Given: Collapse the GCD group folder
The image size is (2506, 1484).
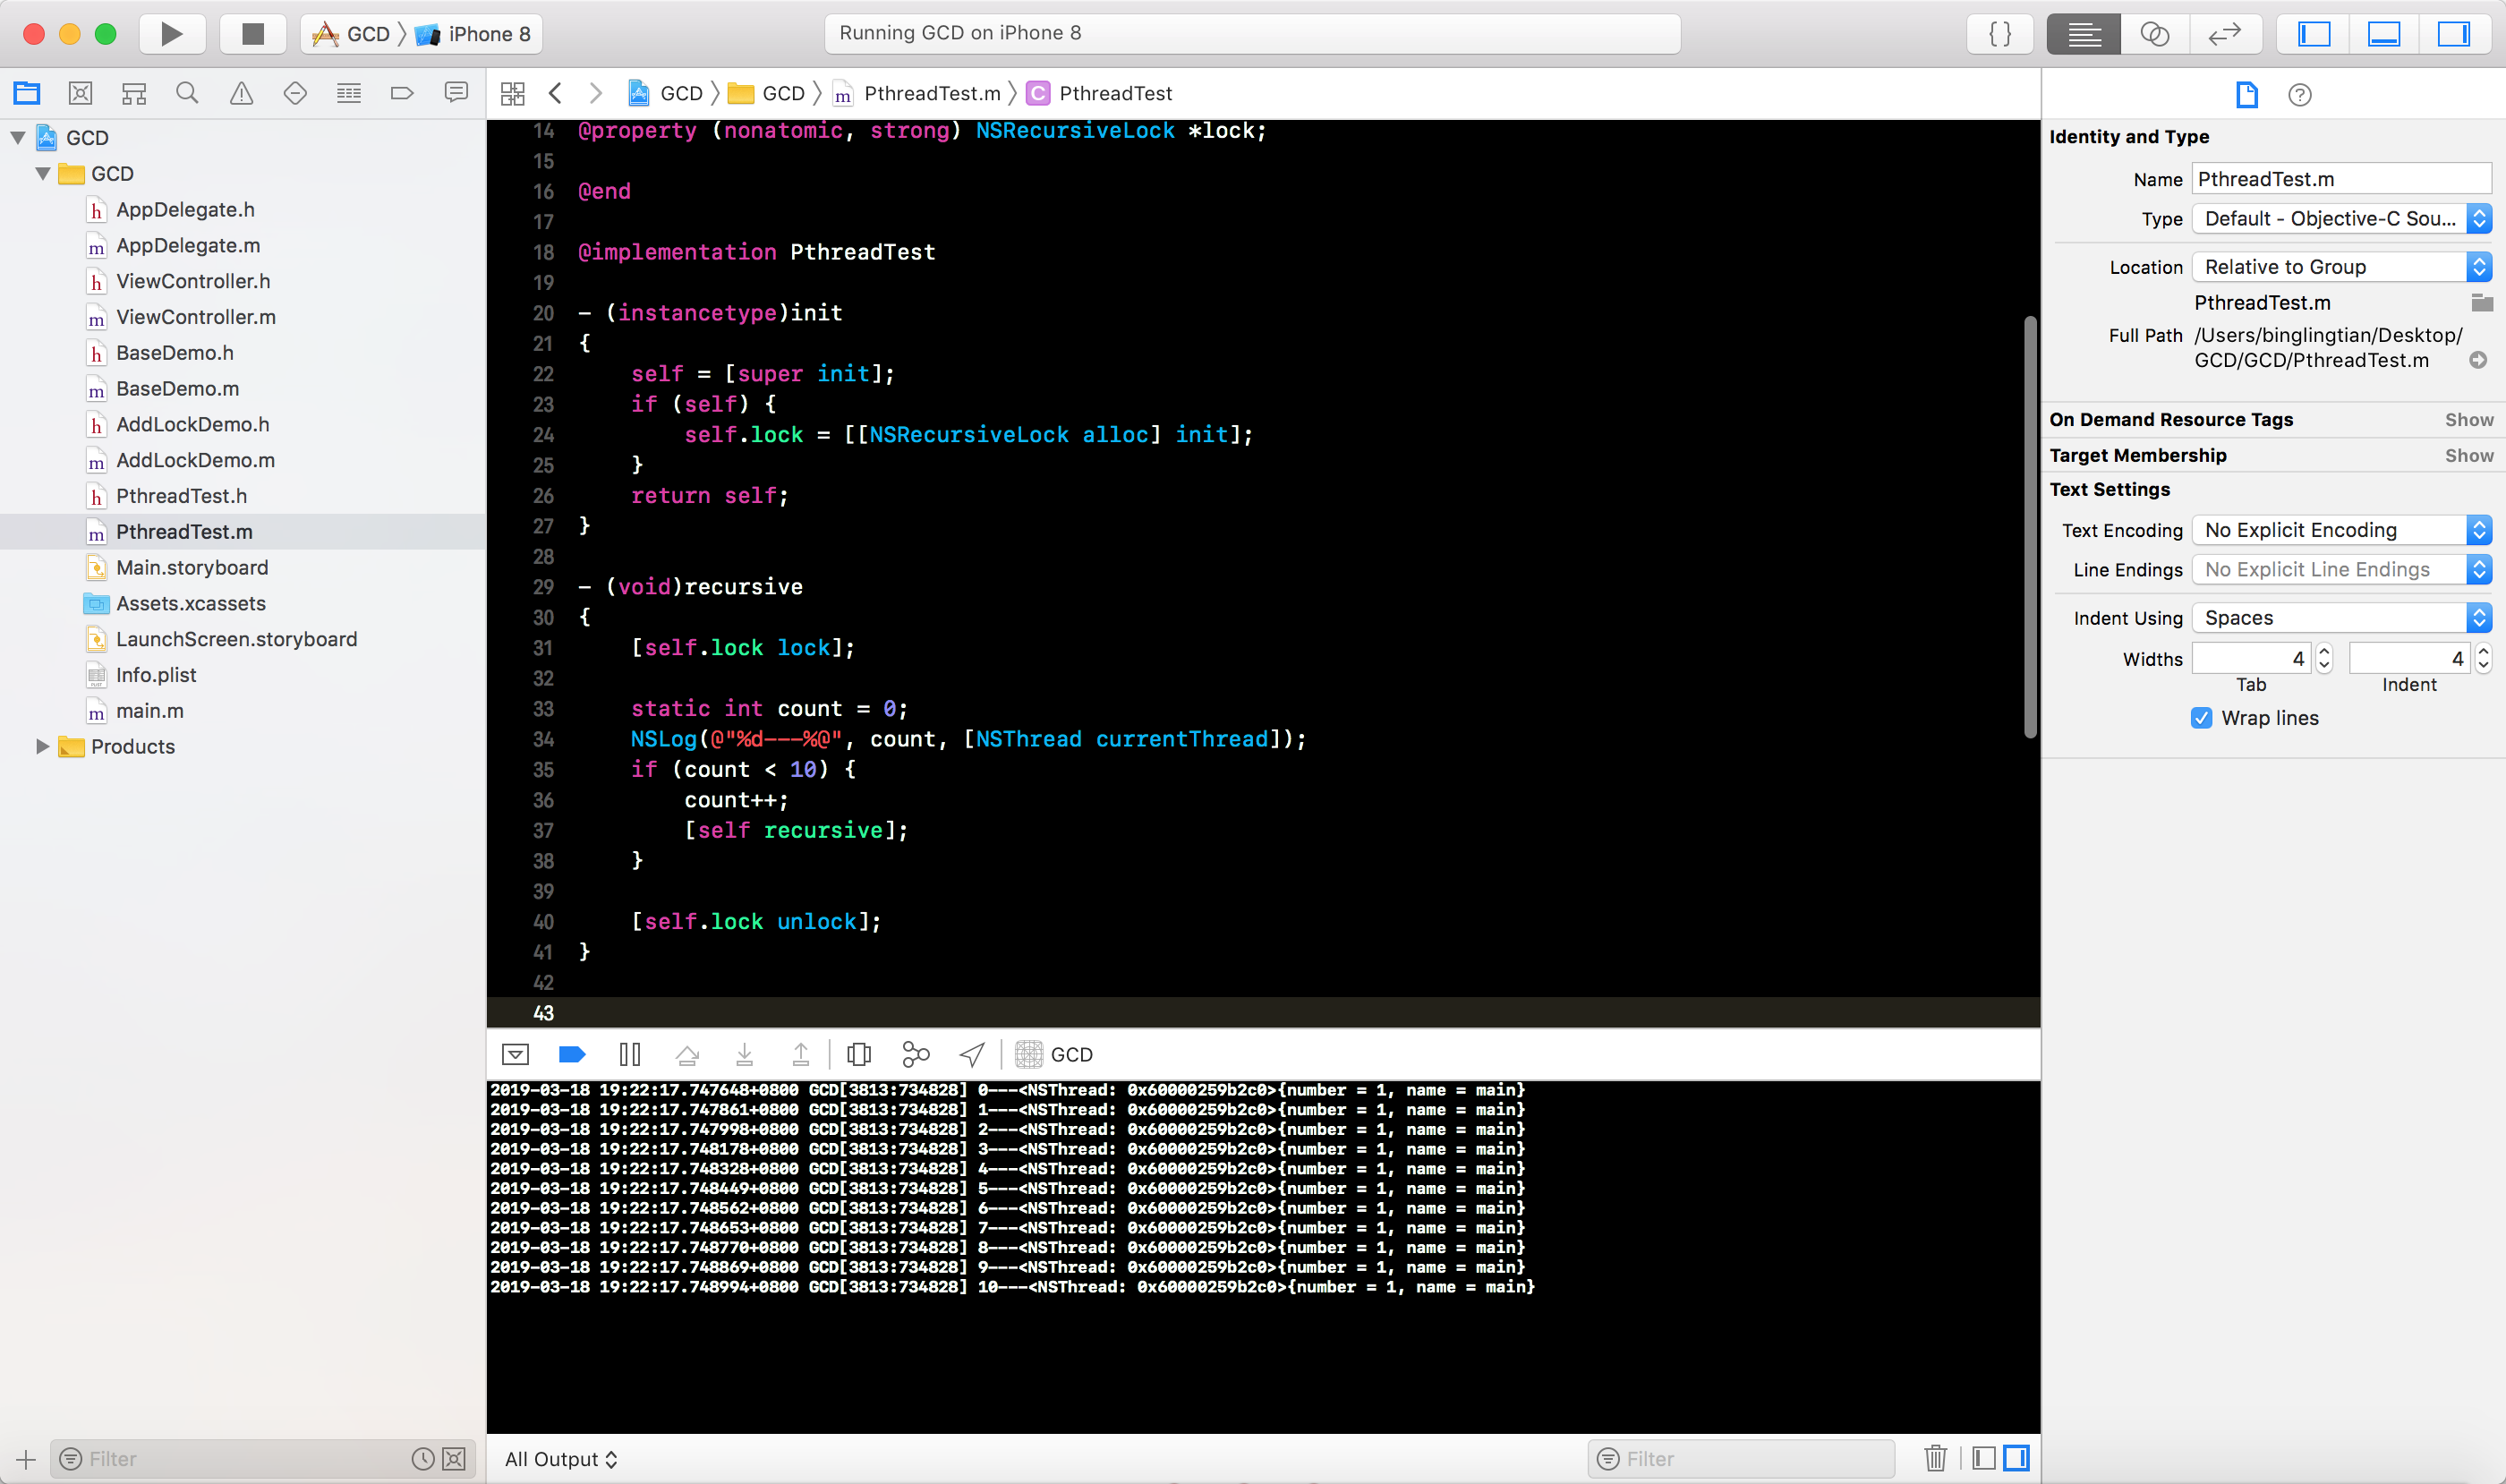Looking at the screenshot, I should [x=43, y=174].
